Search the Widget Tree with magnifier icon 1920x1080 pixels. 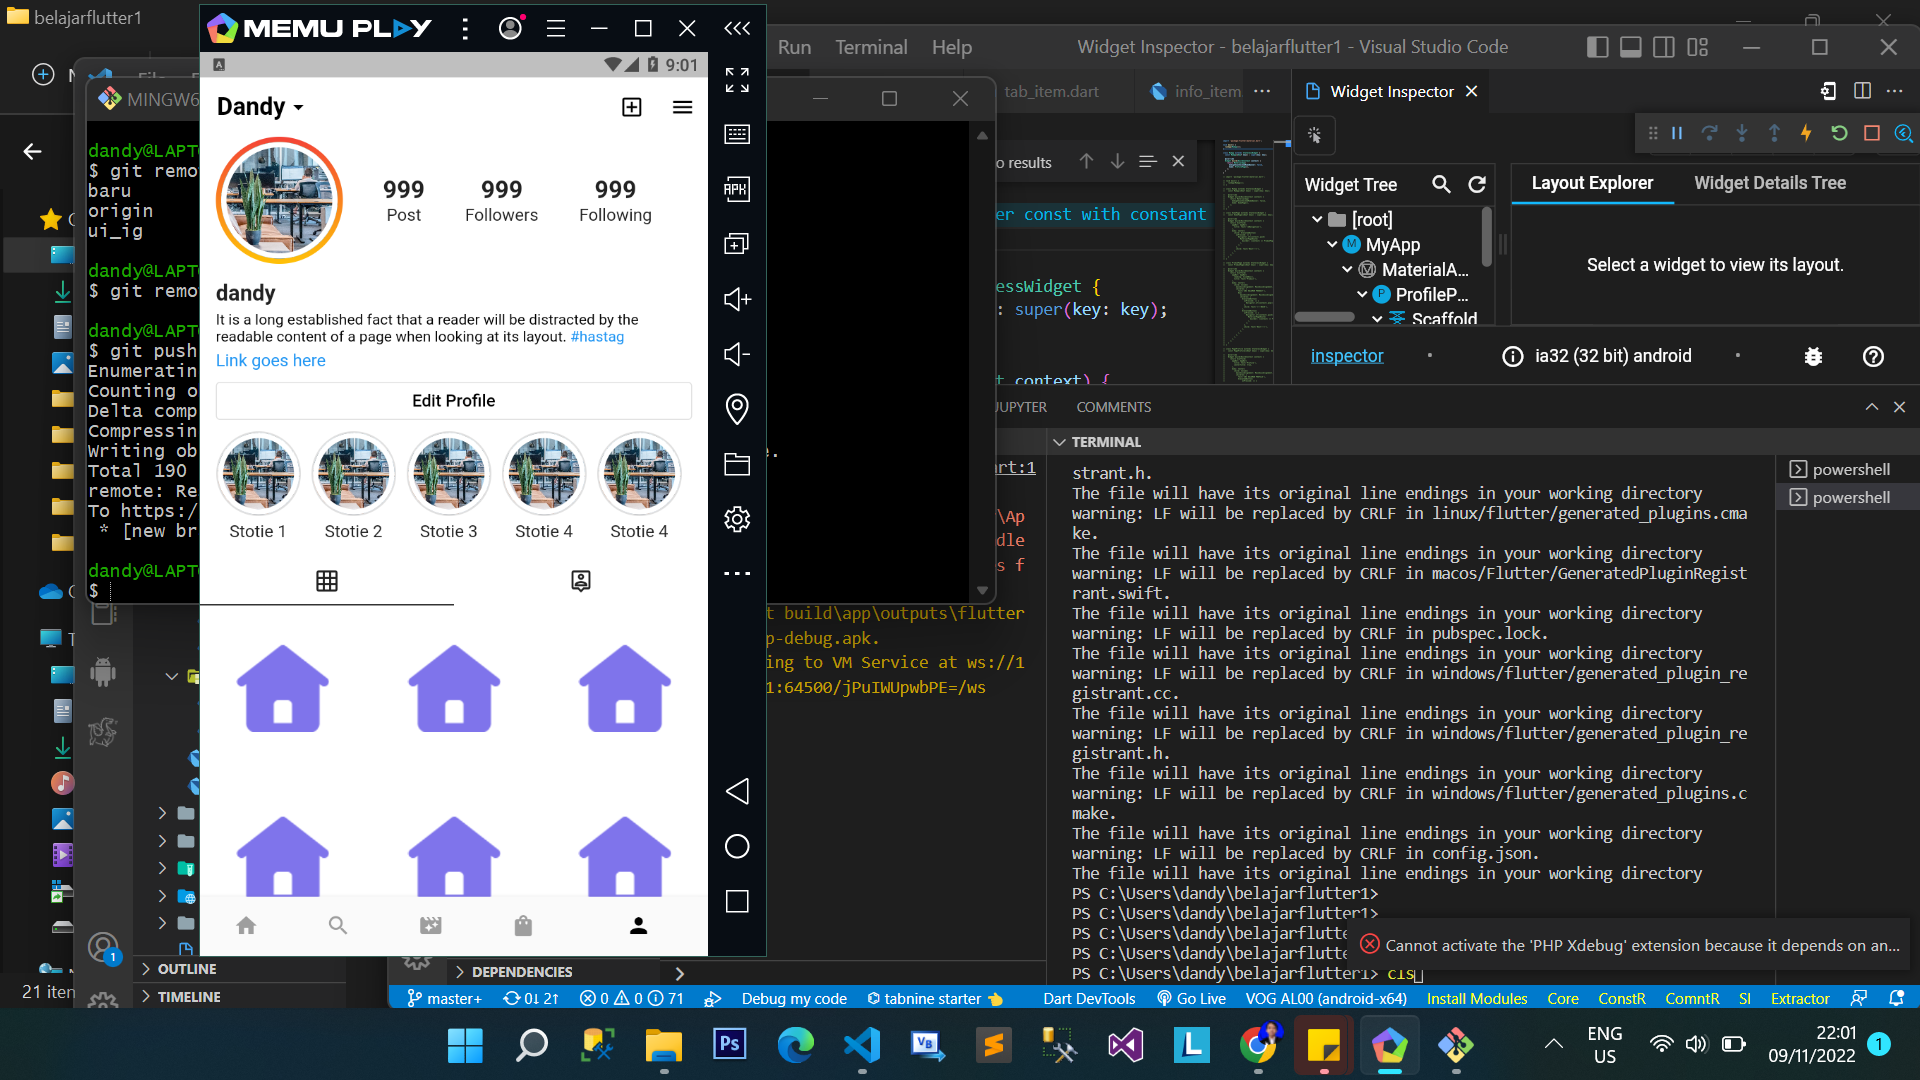click(1442, 184)
